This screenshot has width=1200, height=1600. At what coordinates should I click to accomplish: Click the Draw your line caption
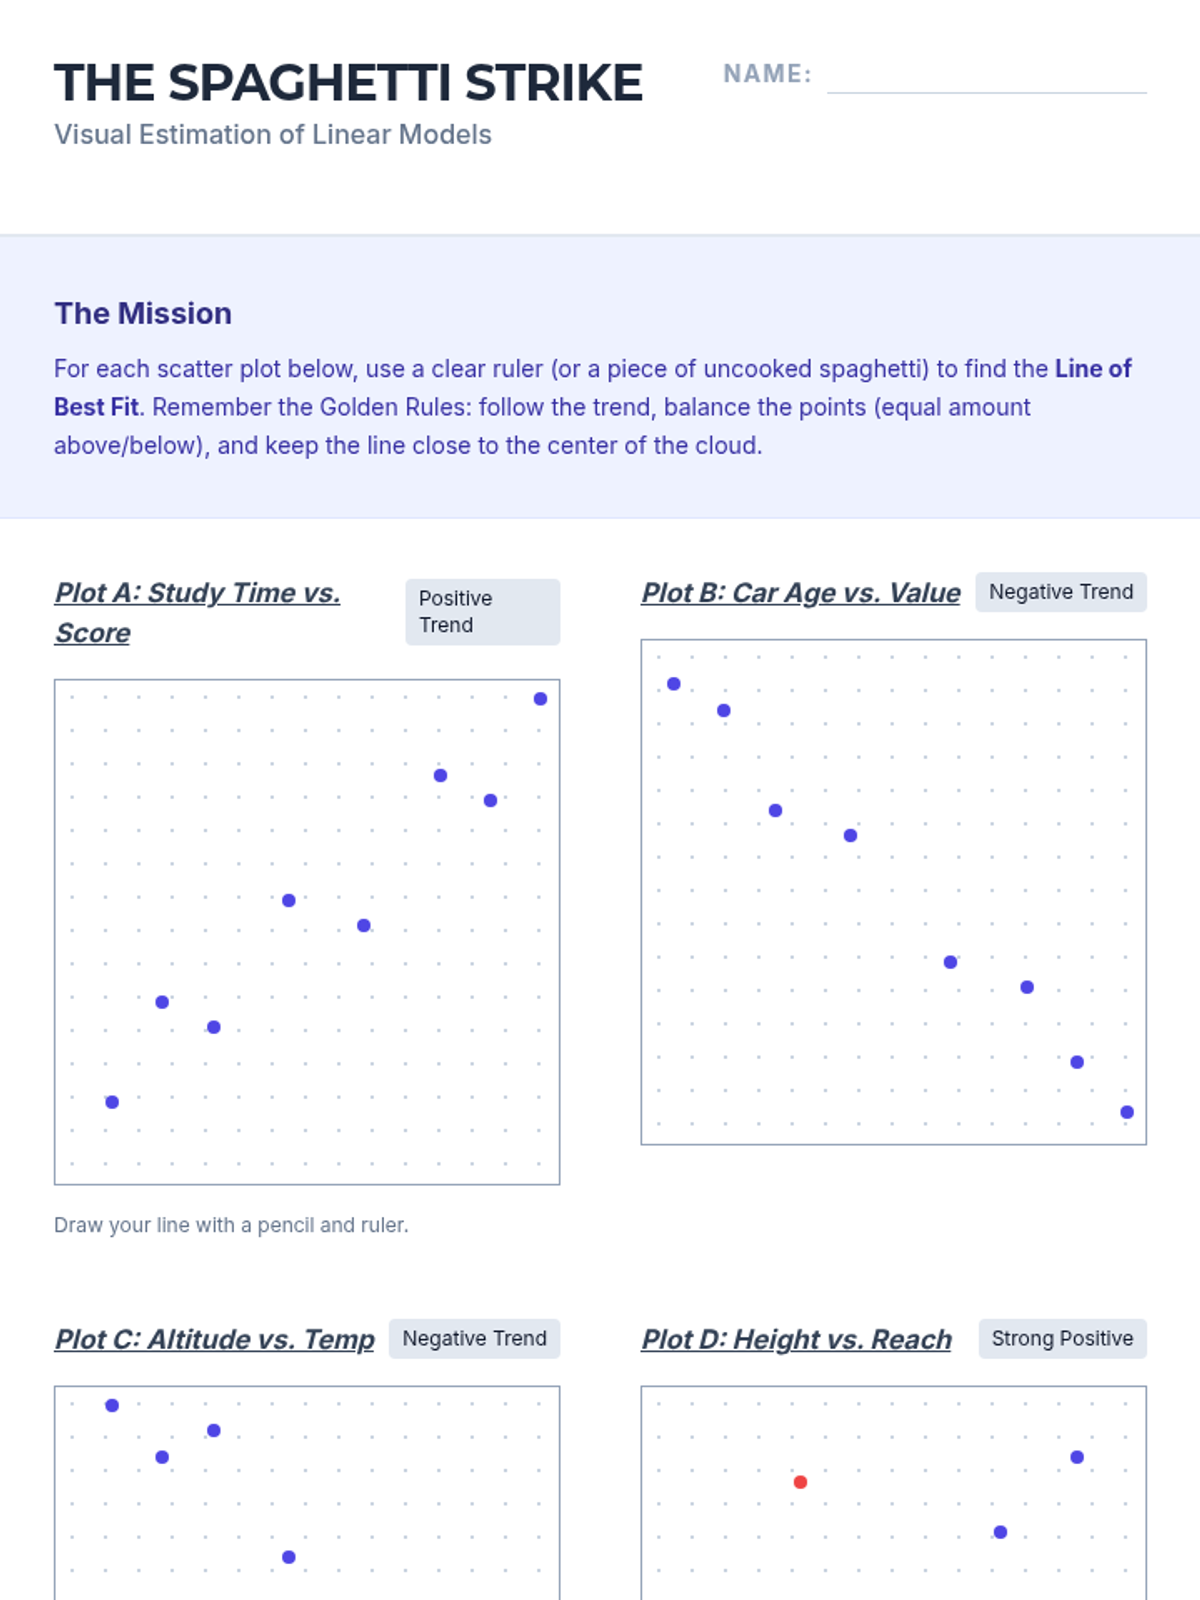click(231, 1225)
